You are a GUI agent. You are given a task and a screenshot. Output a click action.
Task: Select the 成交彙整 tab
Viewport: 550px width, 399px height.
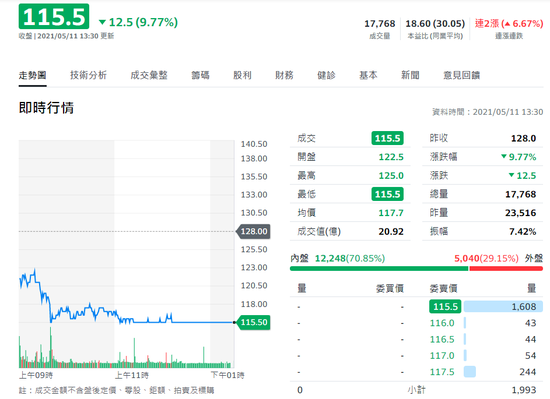(149, 75)
